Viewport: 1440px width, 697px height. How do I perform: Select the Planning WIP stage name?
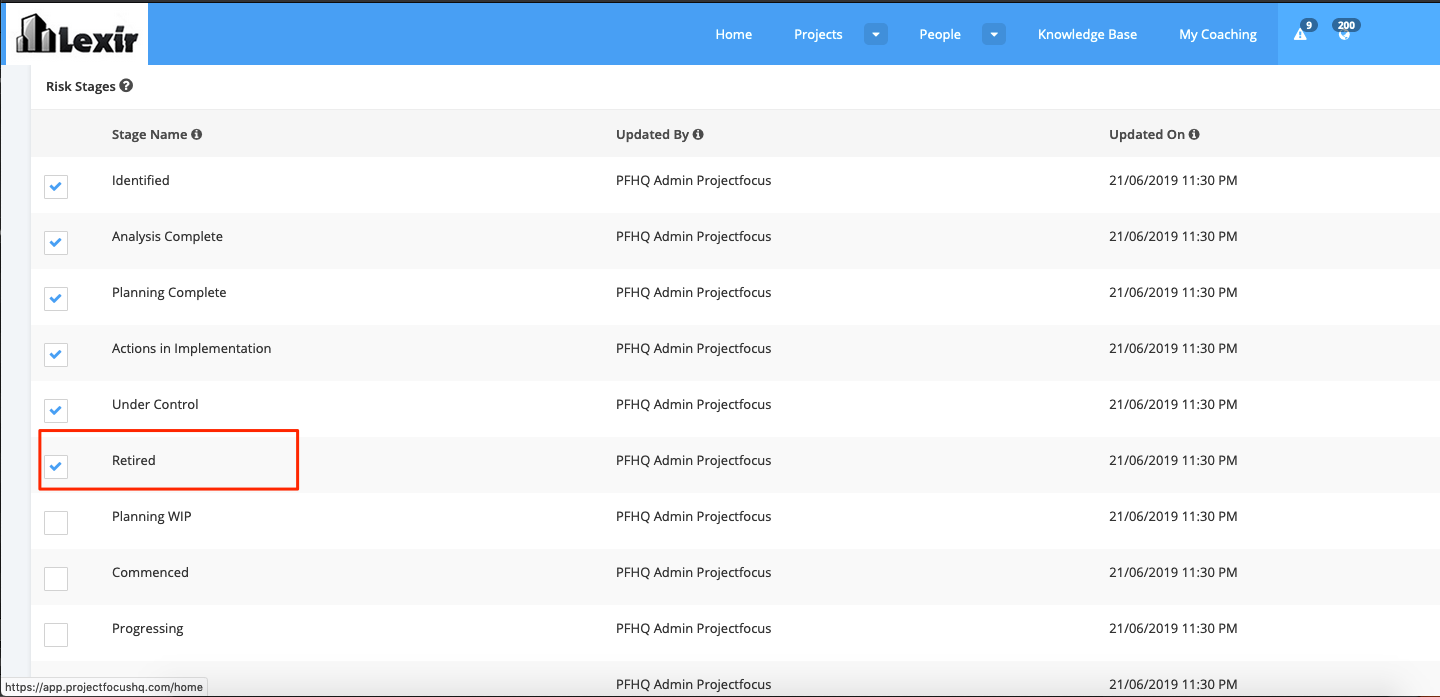tap(151, 516)
